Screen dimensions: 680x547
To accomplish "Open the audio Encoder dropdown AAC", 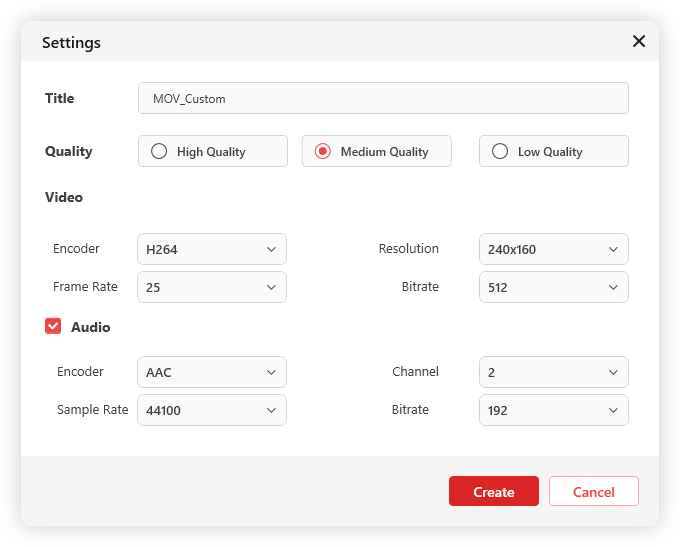I will coord(212,372).
